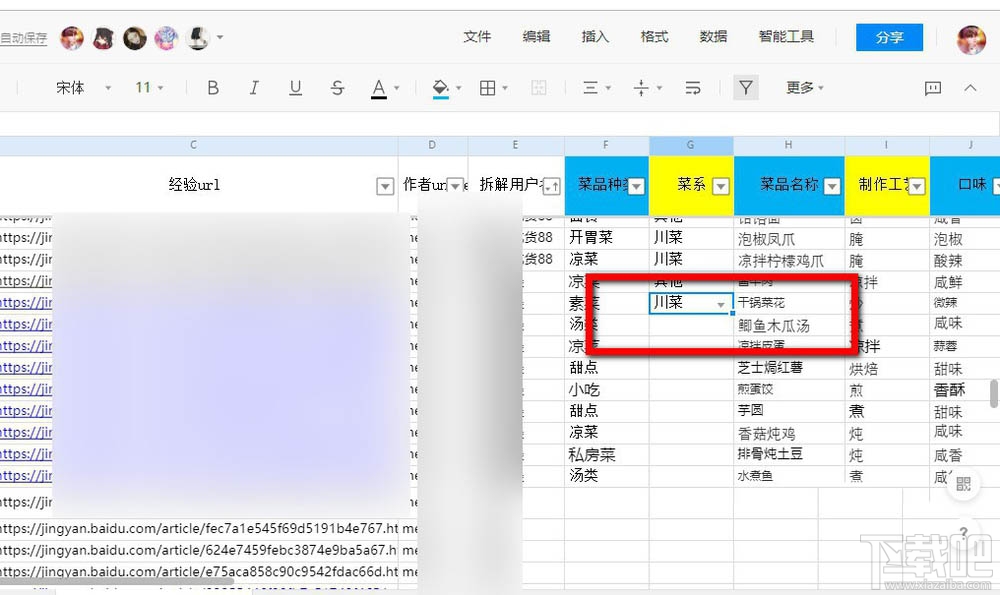Screen dimensions: 1000x595
Task: Pick a fill color from the paint bucket swatch
Action: (x=441, y=87)
